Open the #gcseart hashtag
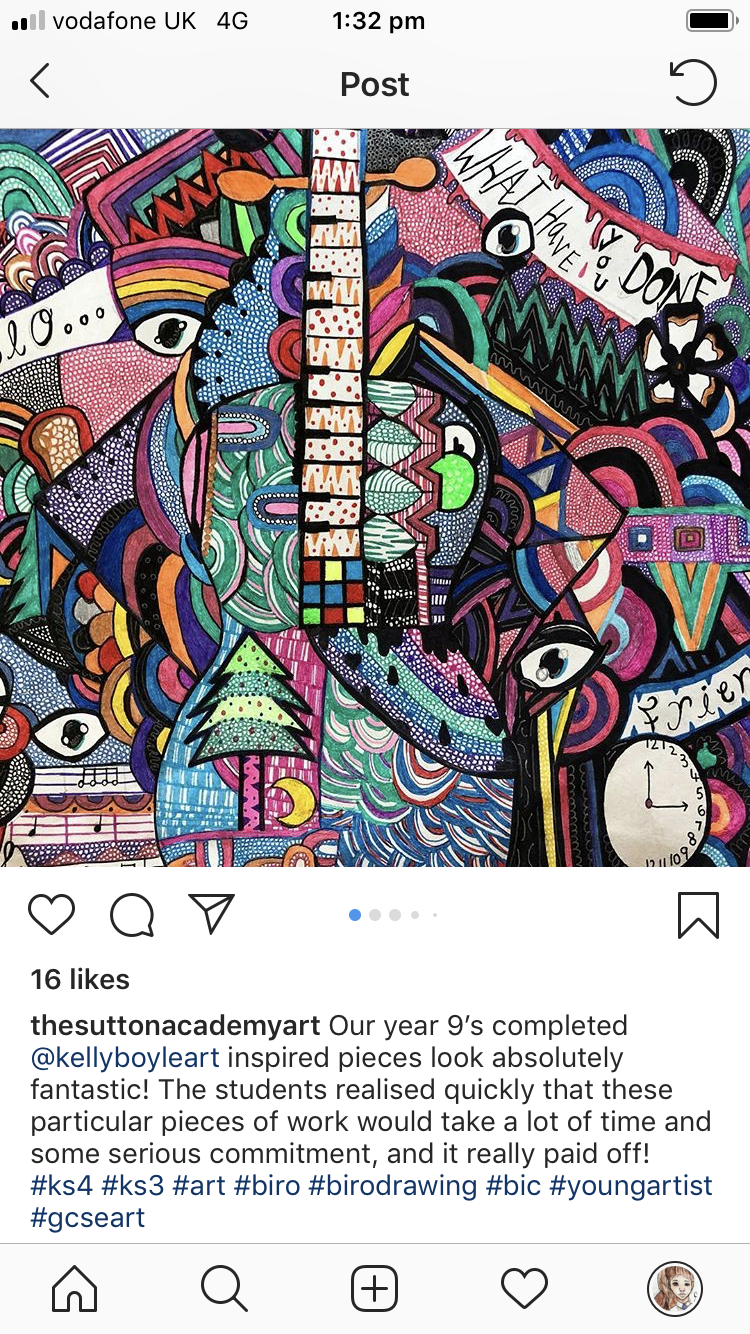 click(x=88, y=1218)
